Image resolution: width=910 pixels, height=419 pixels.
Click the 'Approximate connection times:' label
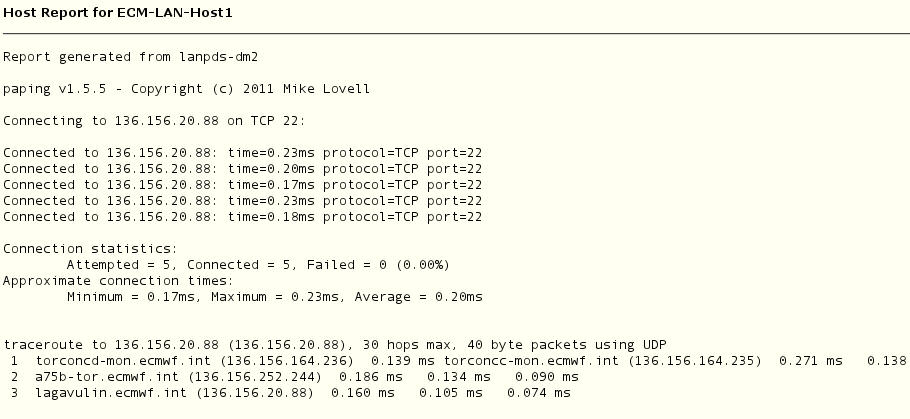tap(118, 281)
